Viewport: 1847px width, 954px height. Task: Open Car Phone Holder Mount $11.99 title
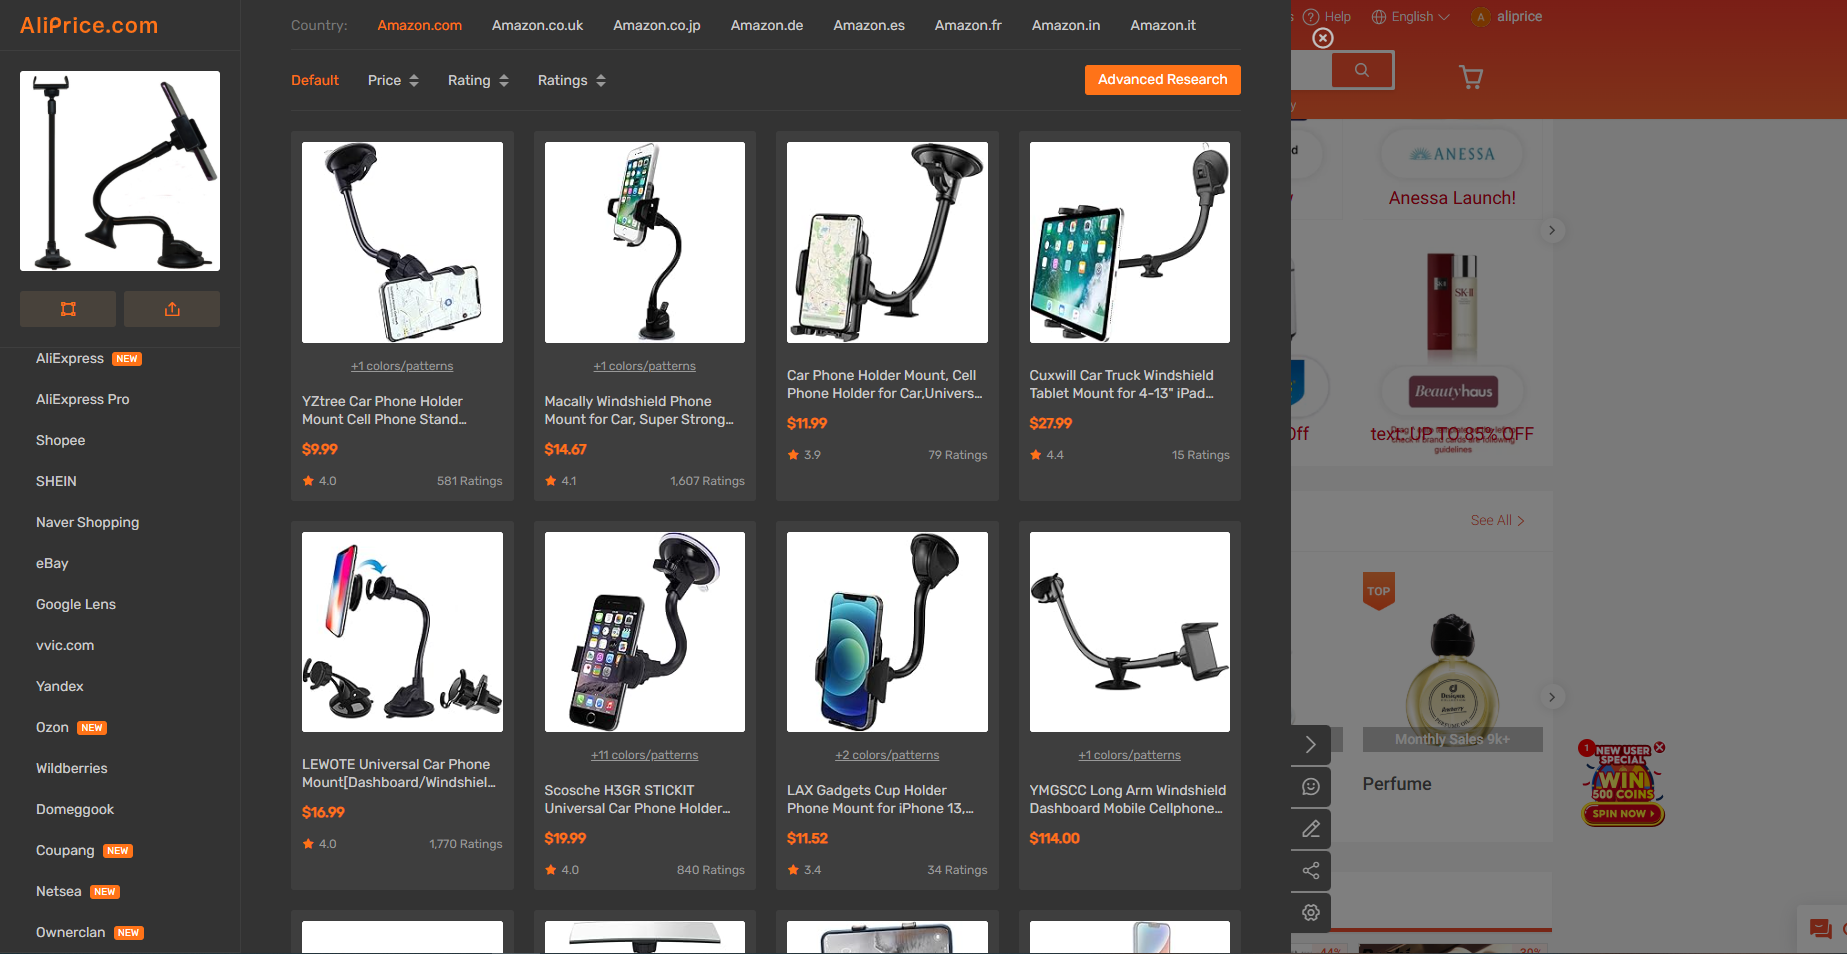tap(885, 384)
